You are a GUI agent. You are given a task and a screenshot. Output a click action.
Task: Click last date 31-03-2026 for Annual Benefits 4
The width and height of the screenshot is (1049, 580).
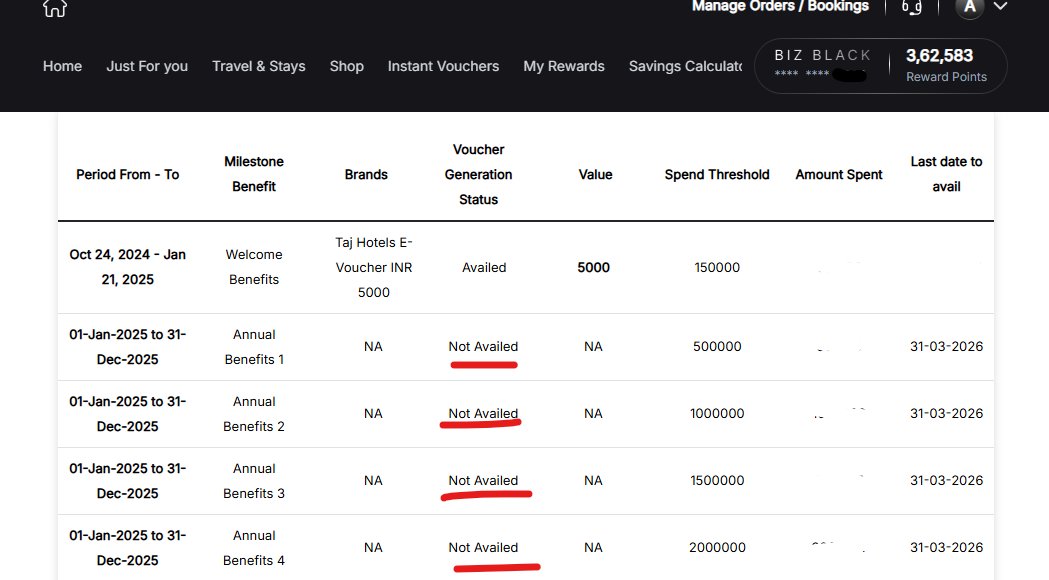click(x=947, y=547)
